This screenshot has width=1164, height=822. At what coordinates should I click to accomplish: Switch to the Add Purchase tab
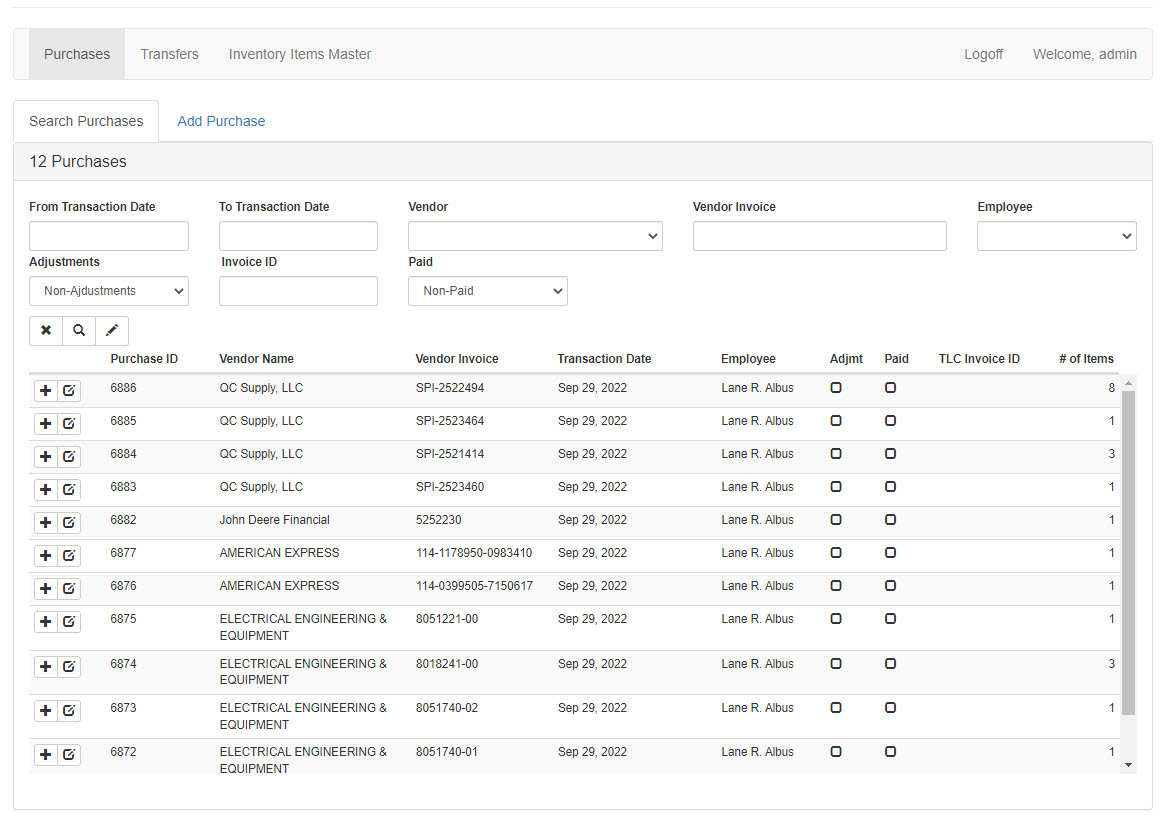[221, 121]
